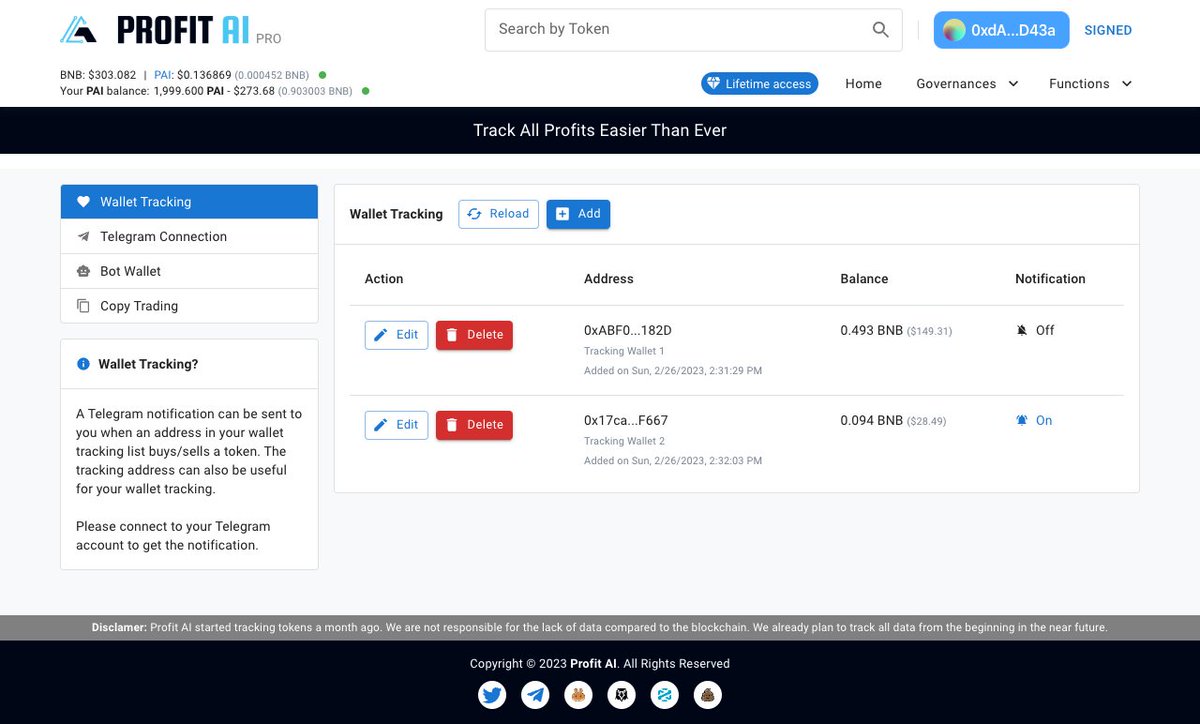
Task: Click balance 0.094 BNB
Action: 872,421
